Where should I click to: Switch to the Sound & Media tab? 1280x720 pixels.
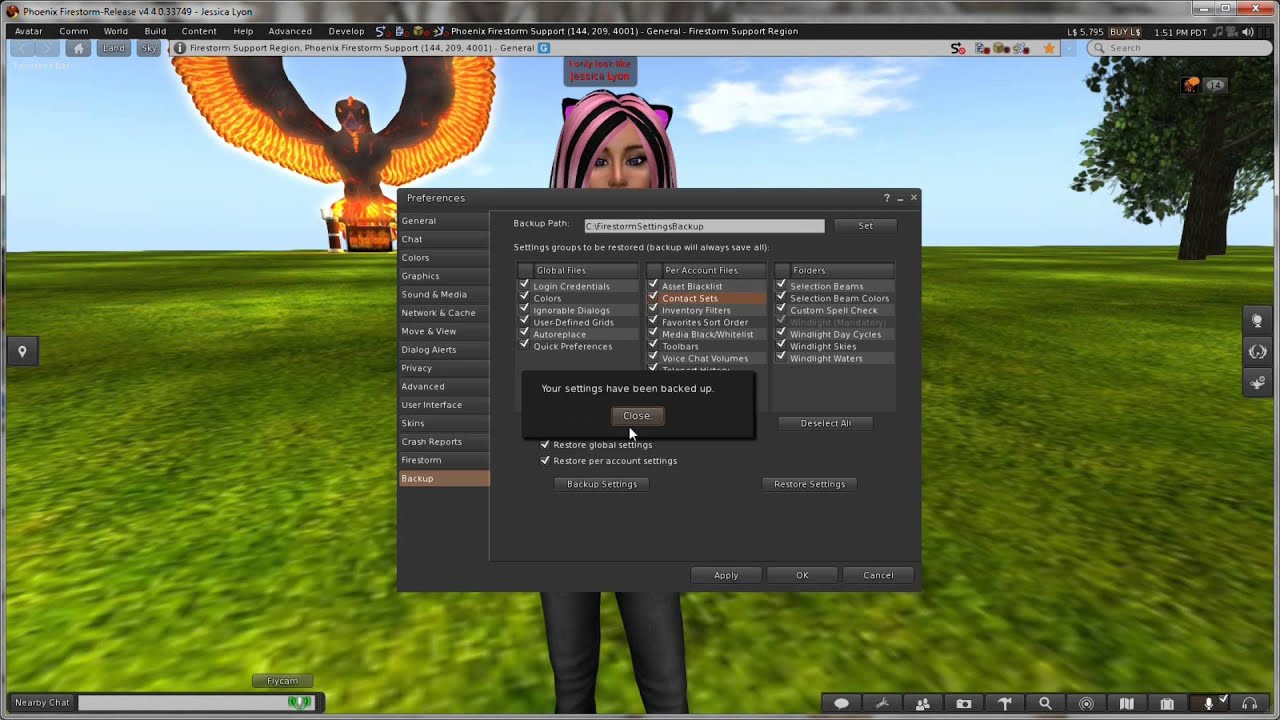click(444, 294)
